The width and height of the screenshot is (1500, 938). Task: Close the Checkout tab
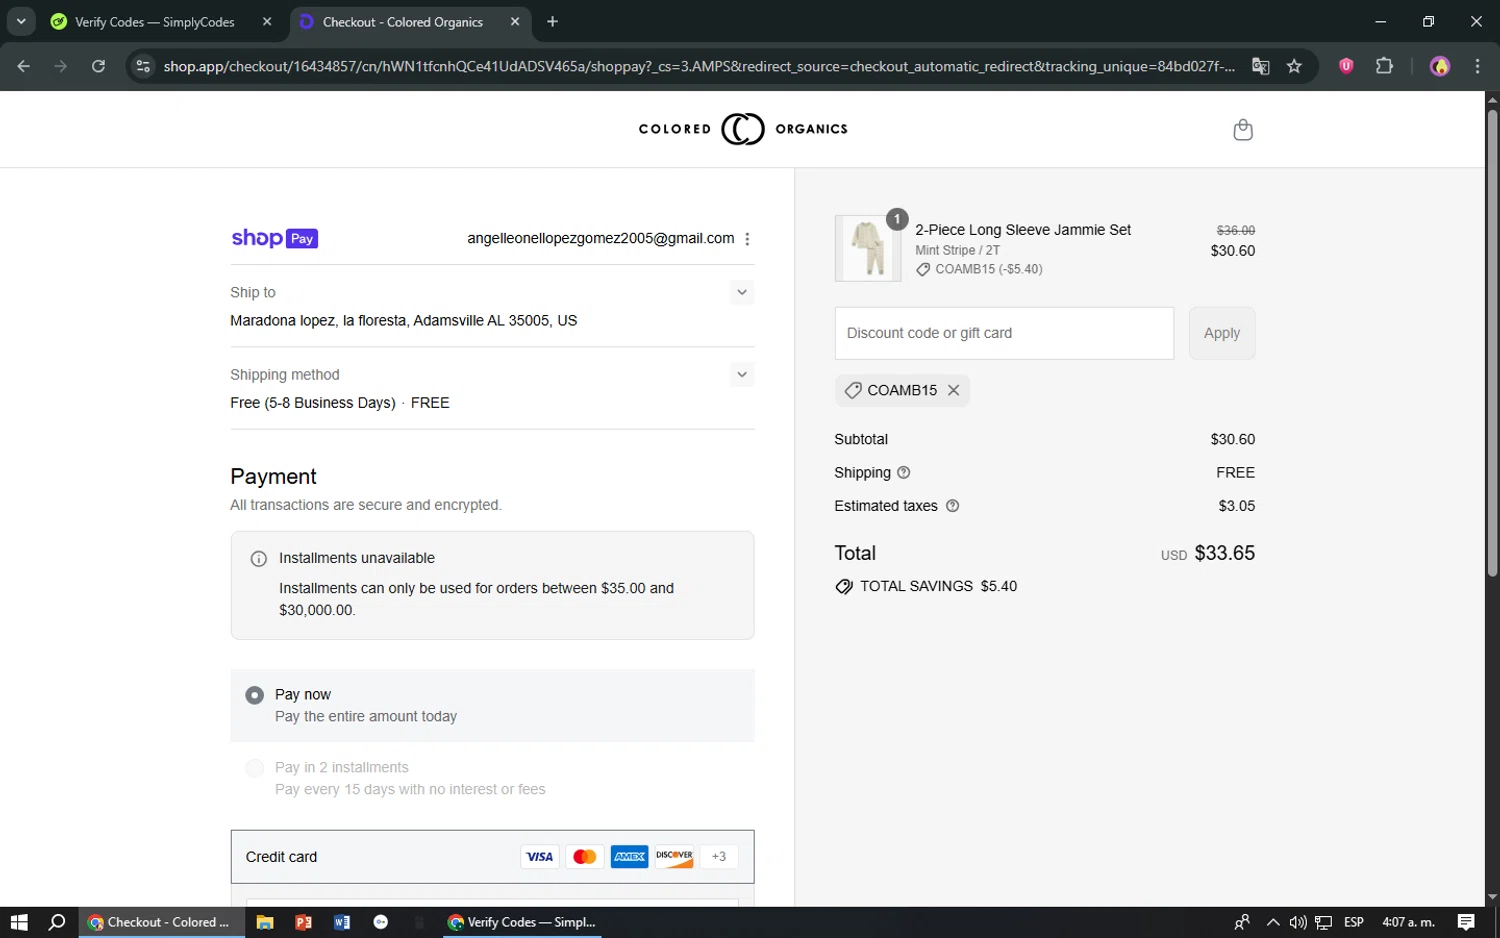coord(515,22)
